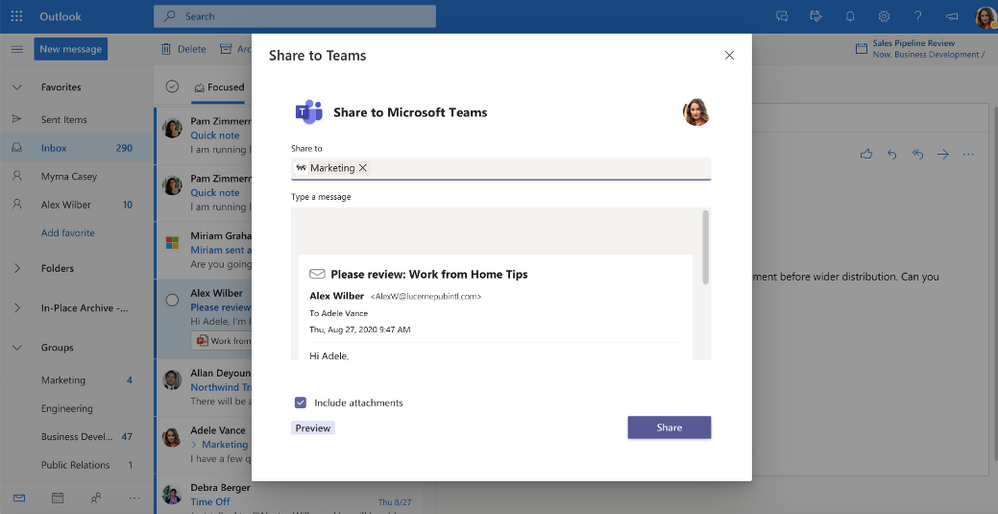
Task: Collapse the Favorites section
Action: point(17,87)
